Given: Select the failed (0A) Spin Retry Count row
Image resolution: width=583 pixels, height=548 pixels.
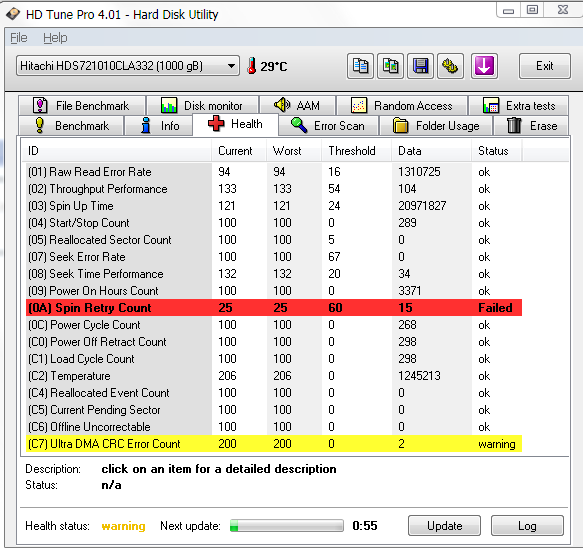Looking at the screenshot, I should pyautogui.click(x=274, y=308).
